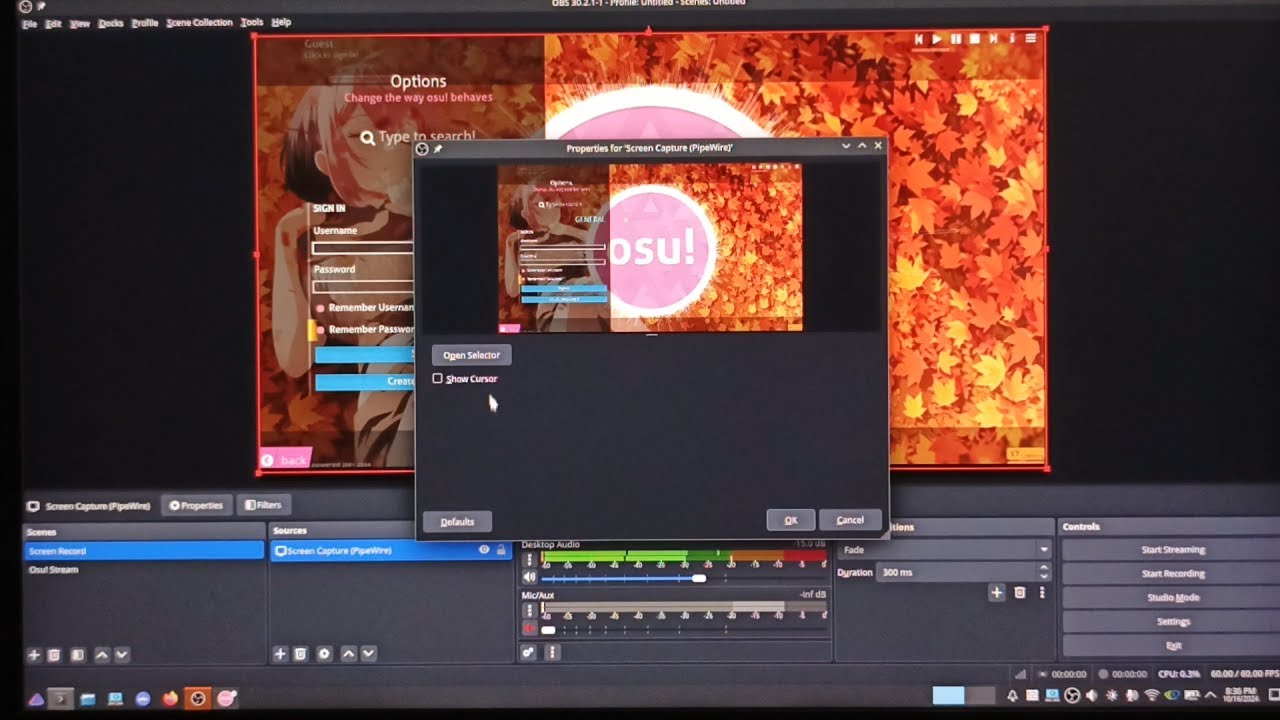Open Firefox from the taskbar
Viewport: 1280px width, 720px height.
pyautogui.click(x=171, y=698)
